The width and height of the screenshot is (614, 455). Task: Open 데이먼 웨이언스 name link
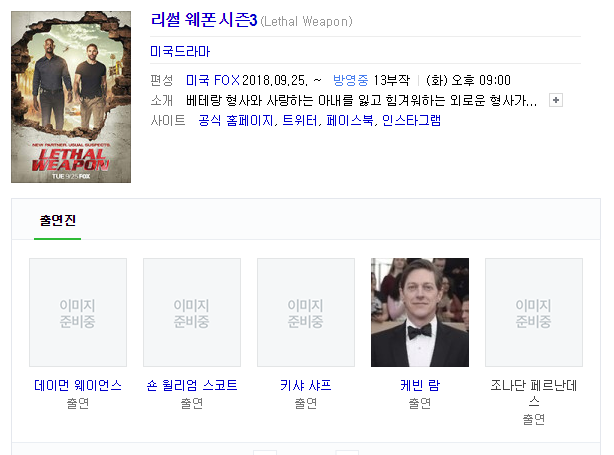click(x=78, y=385)
